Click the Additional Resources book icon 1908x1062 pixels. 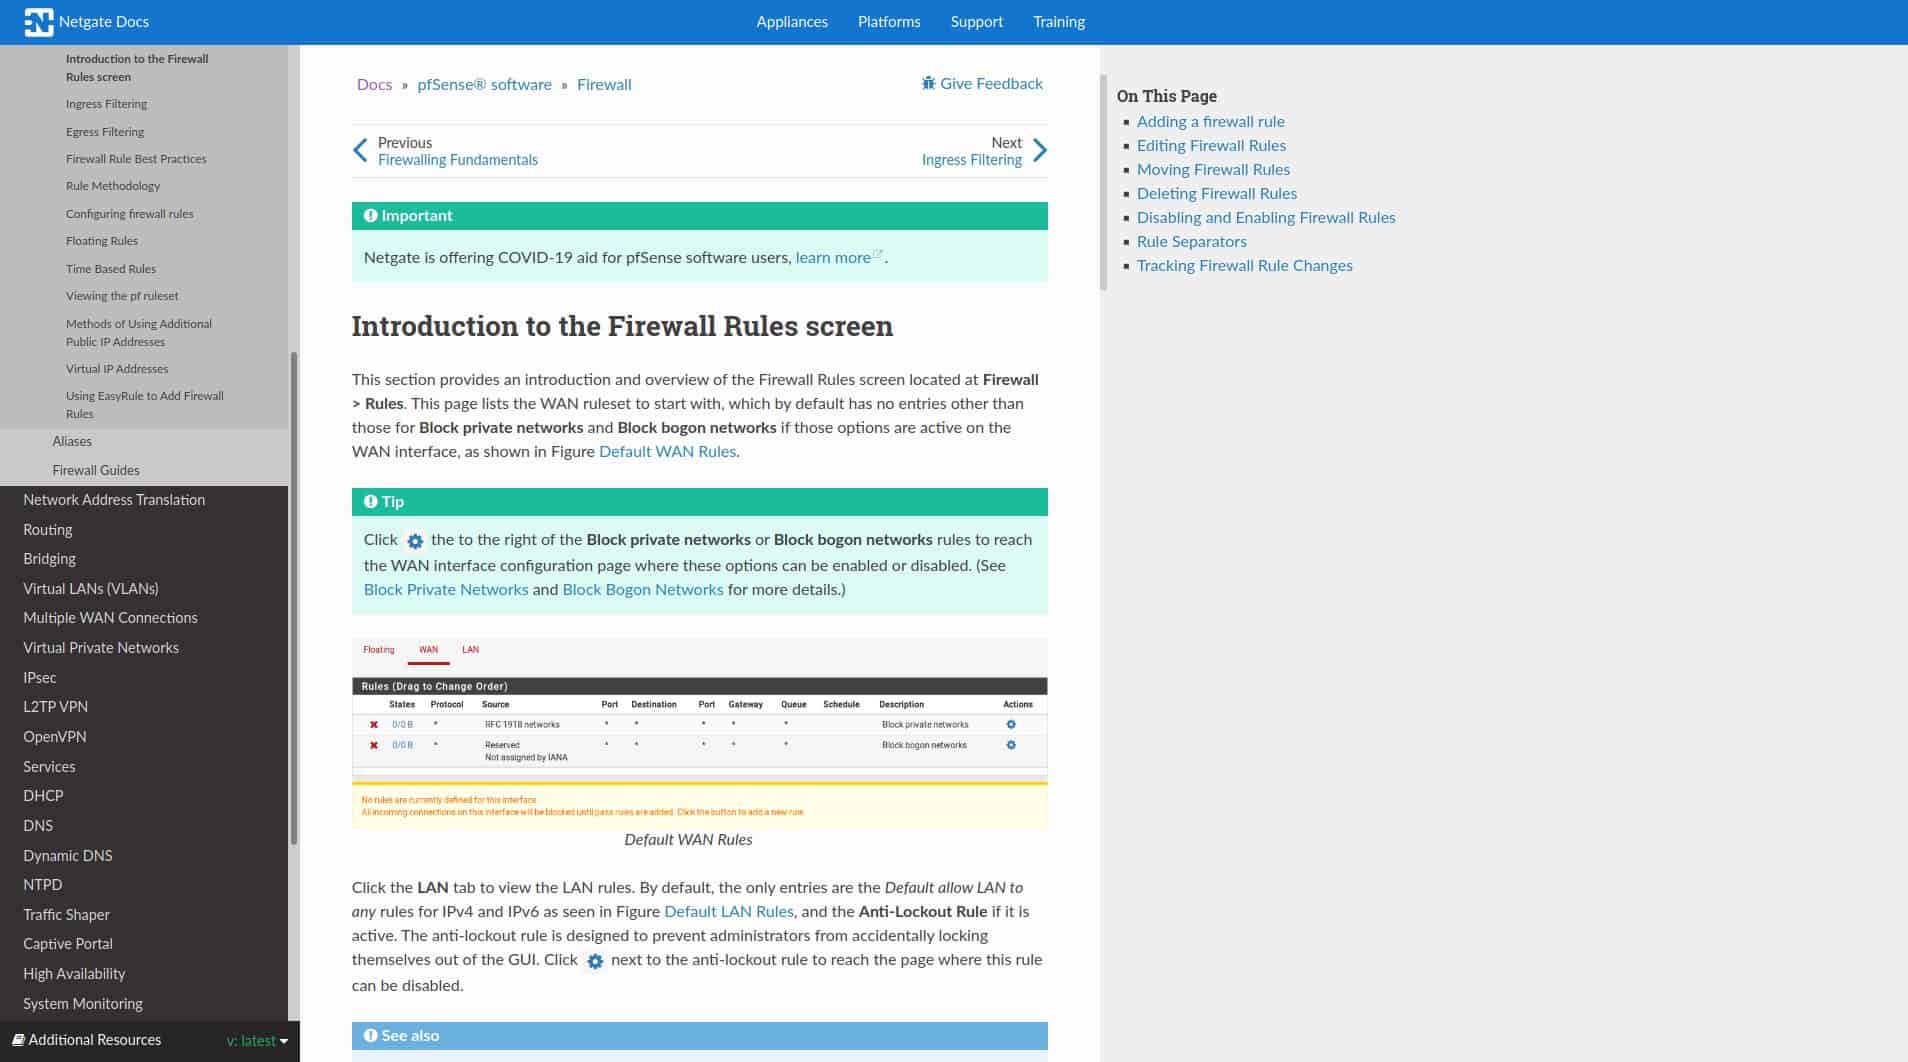[x=18, y=1040]
